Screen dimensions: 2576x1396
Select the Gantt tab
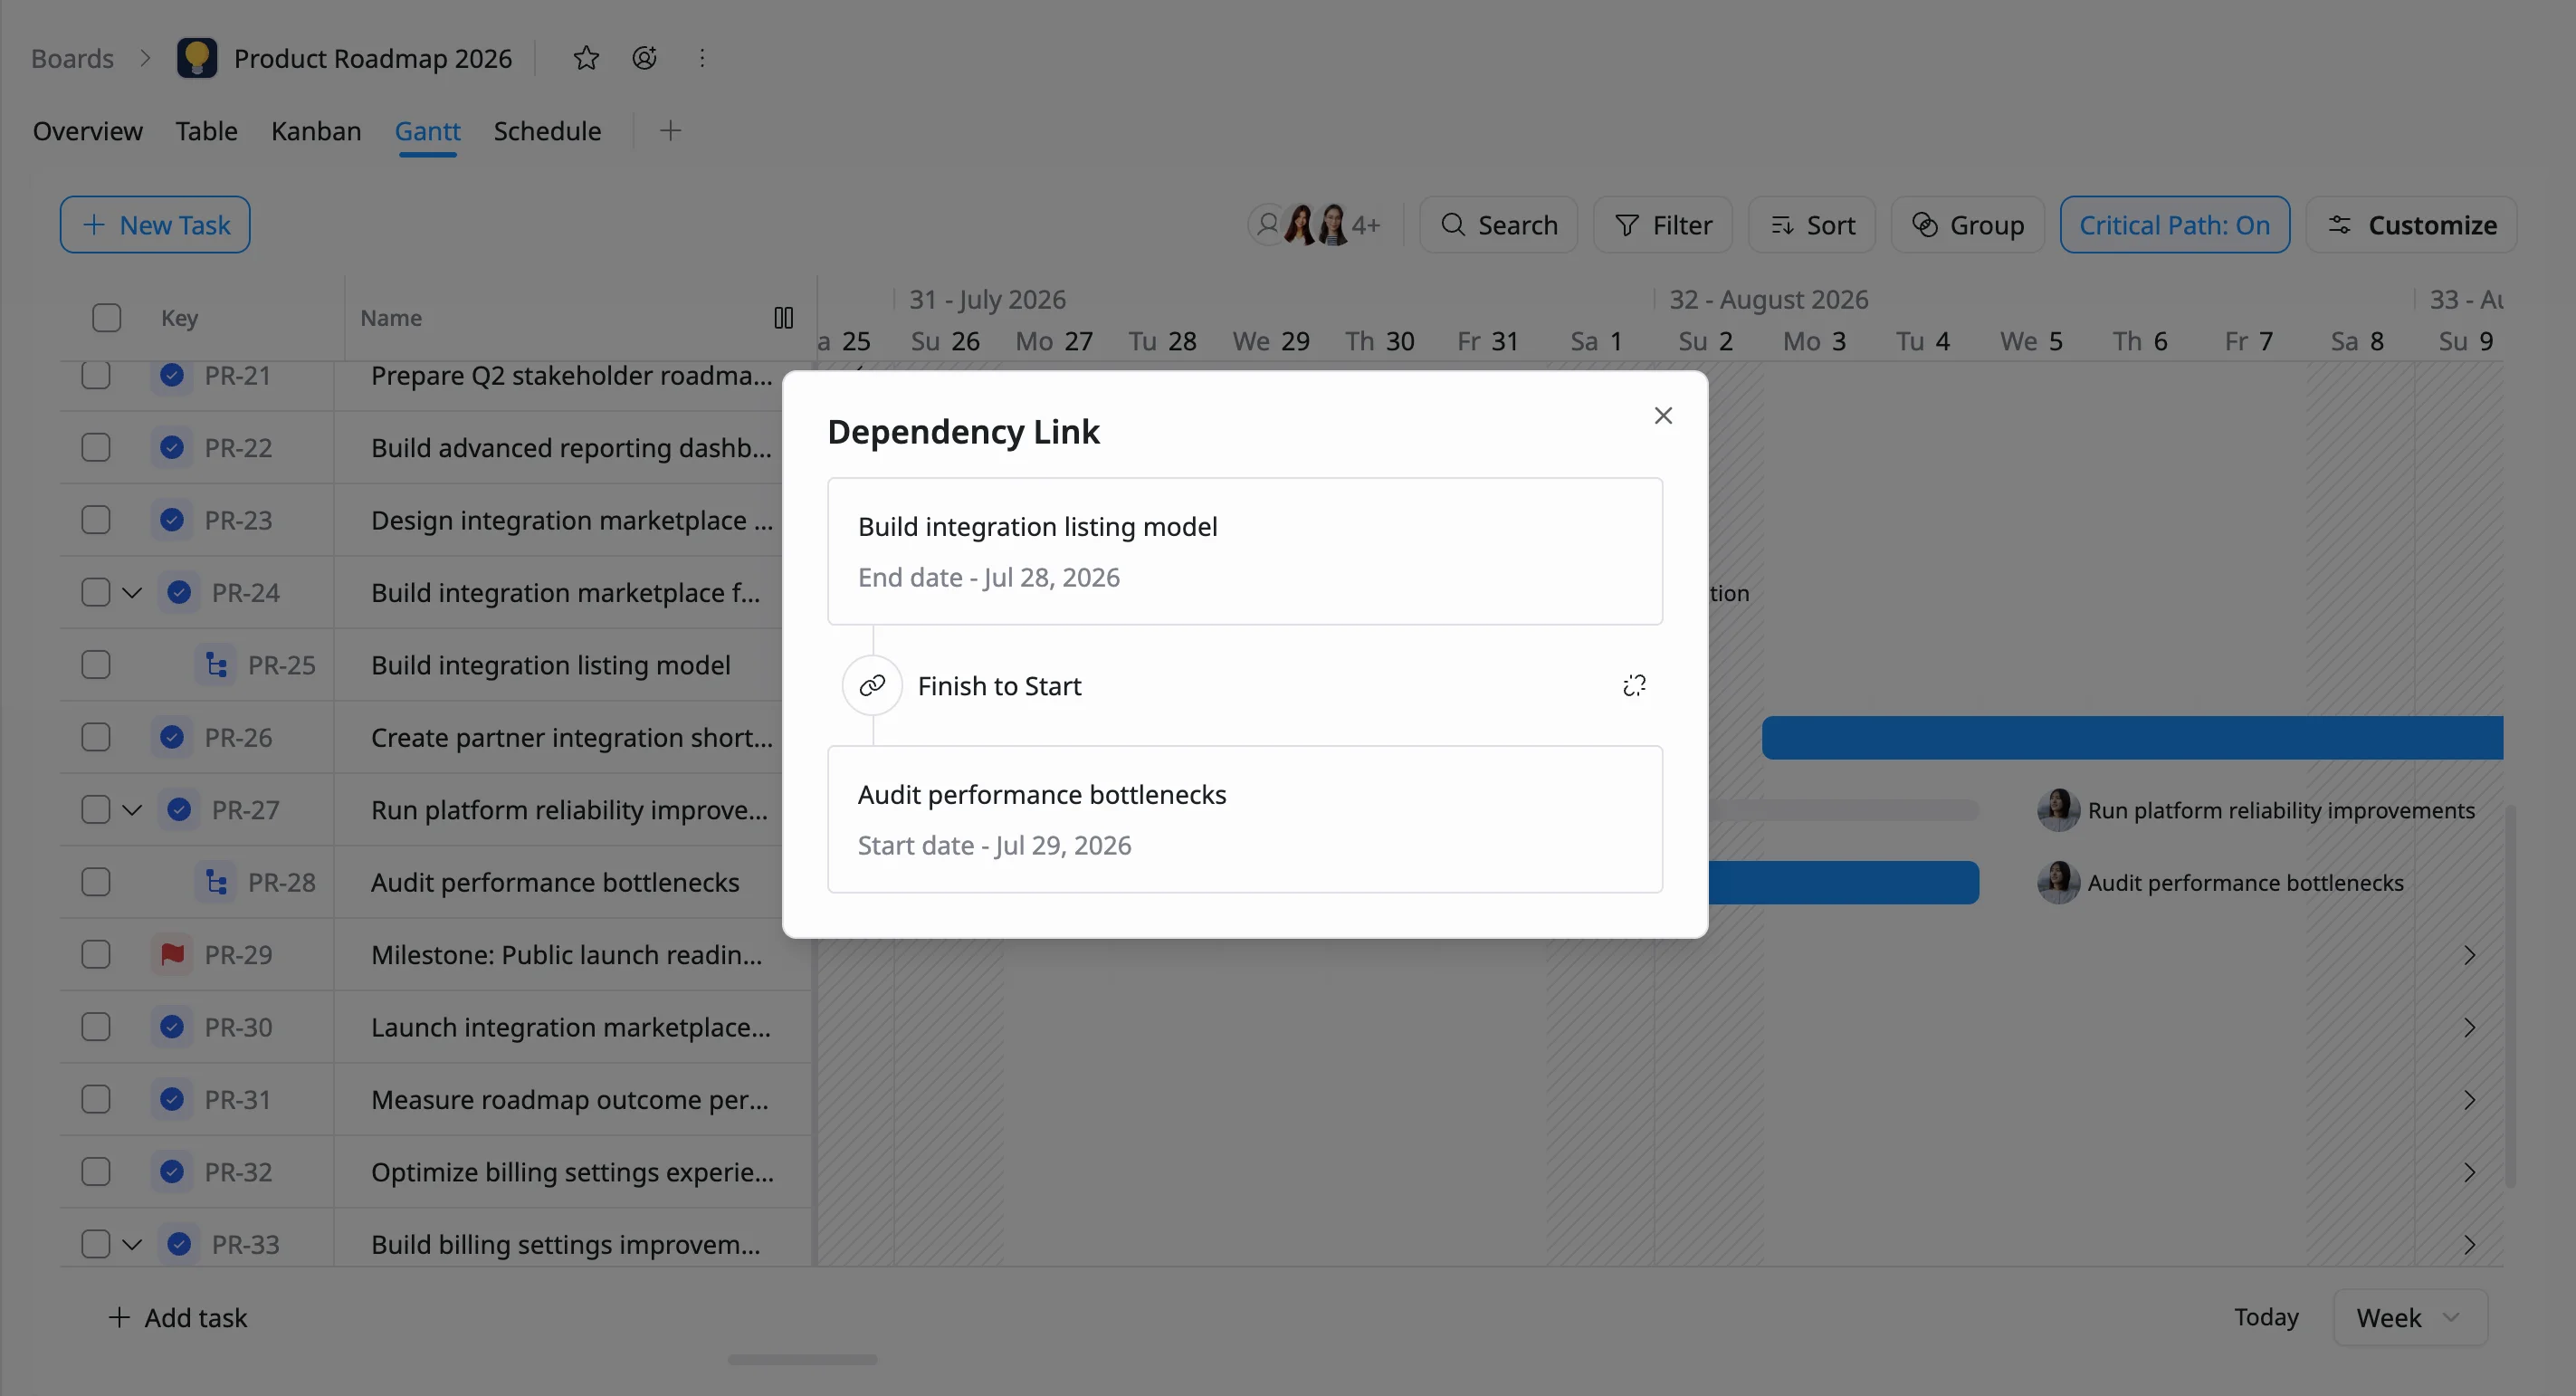pos(428,131)
